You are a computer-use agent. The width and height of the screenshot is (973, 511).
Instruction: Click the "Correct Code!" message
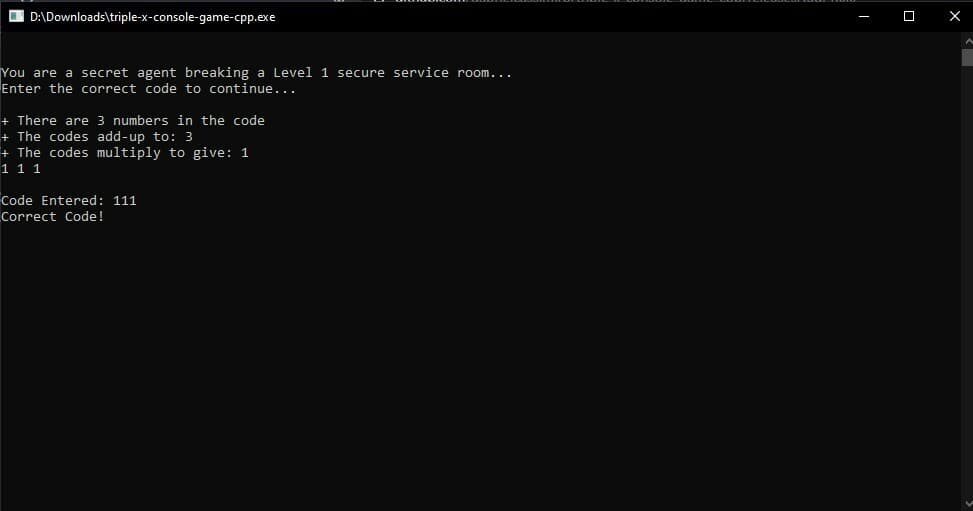pos(53,217)
